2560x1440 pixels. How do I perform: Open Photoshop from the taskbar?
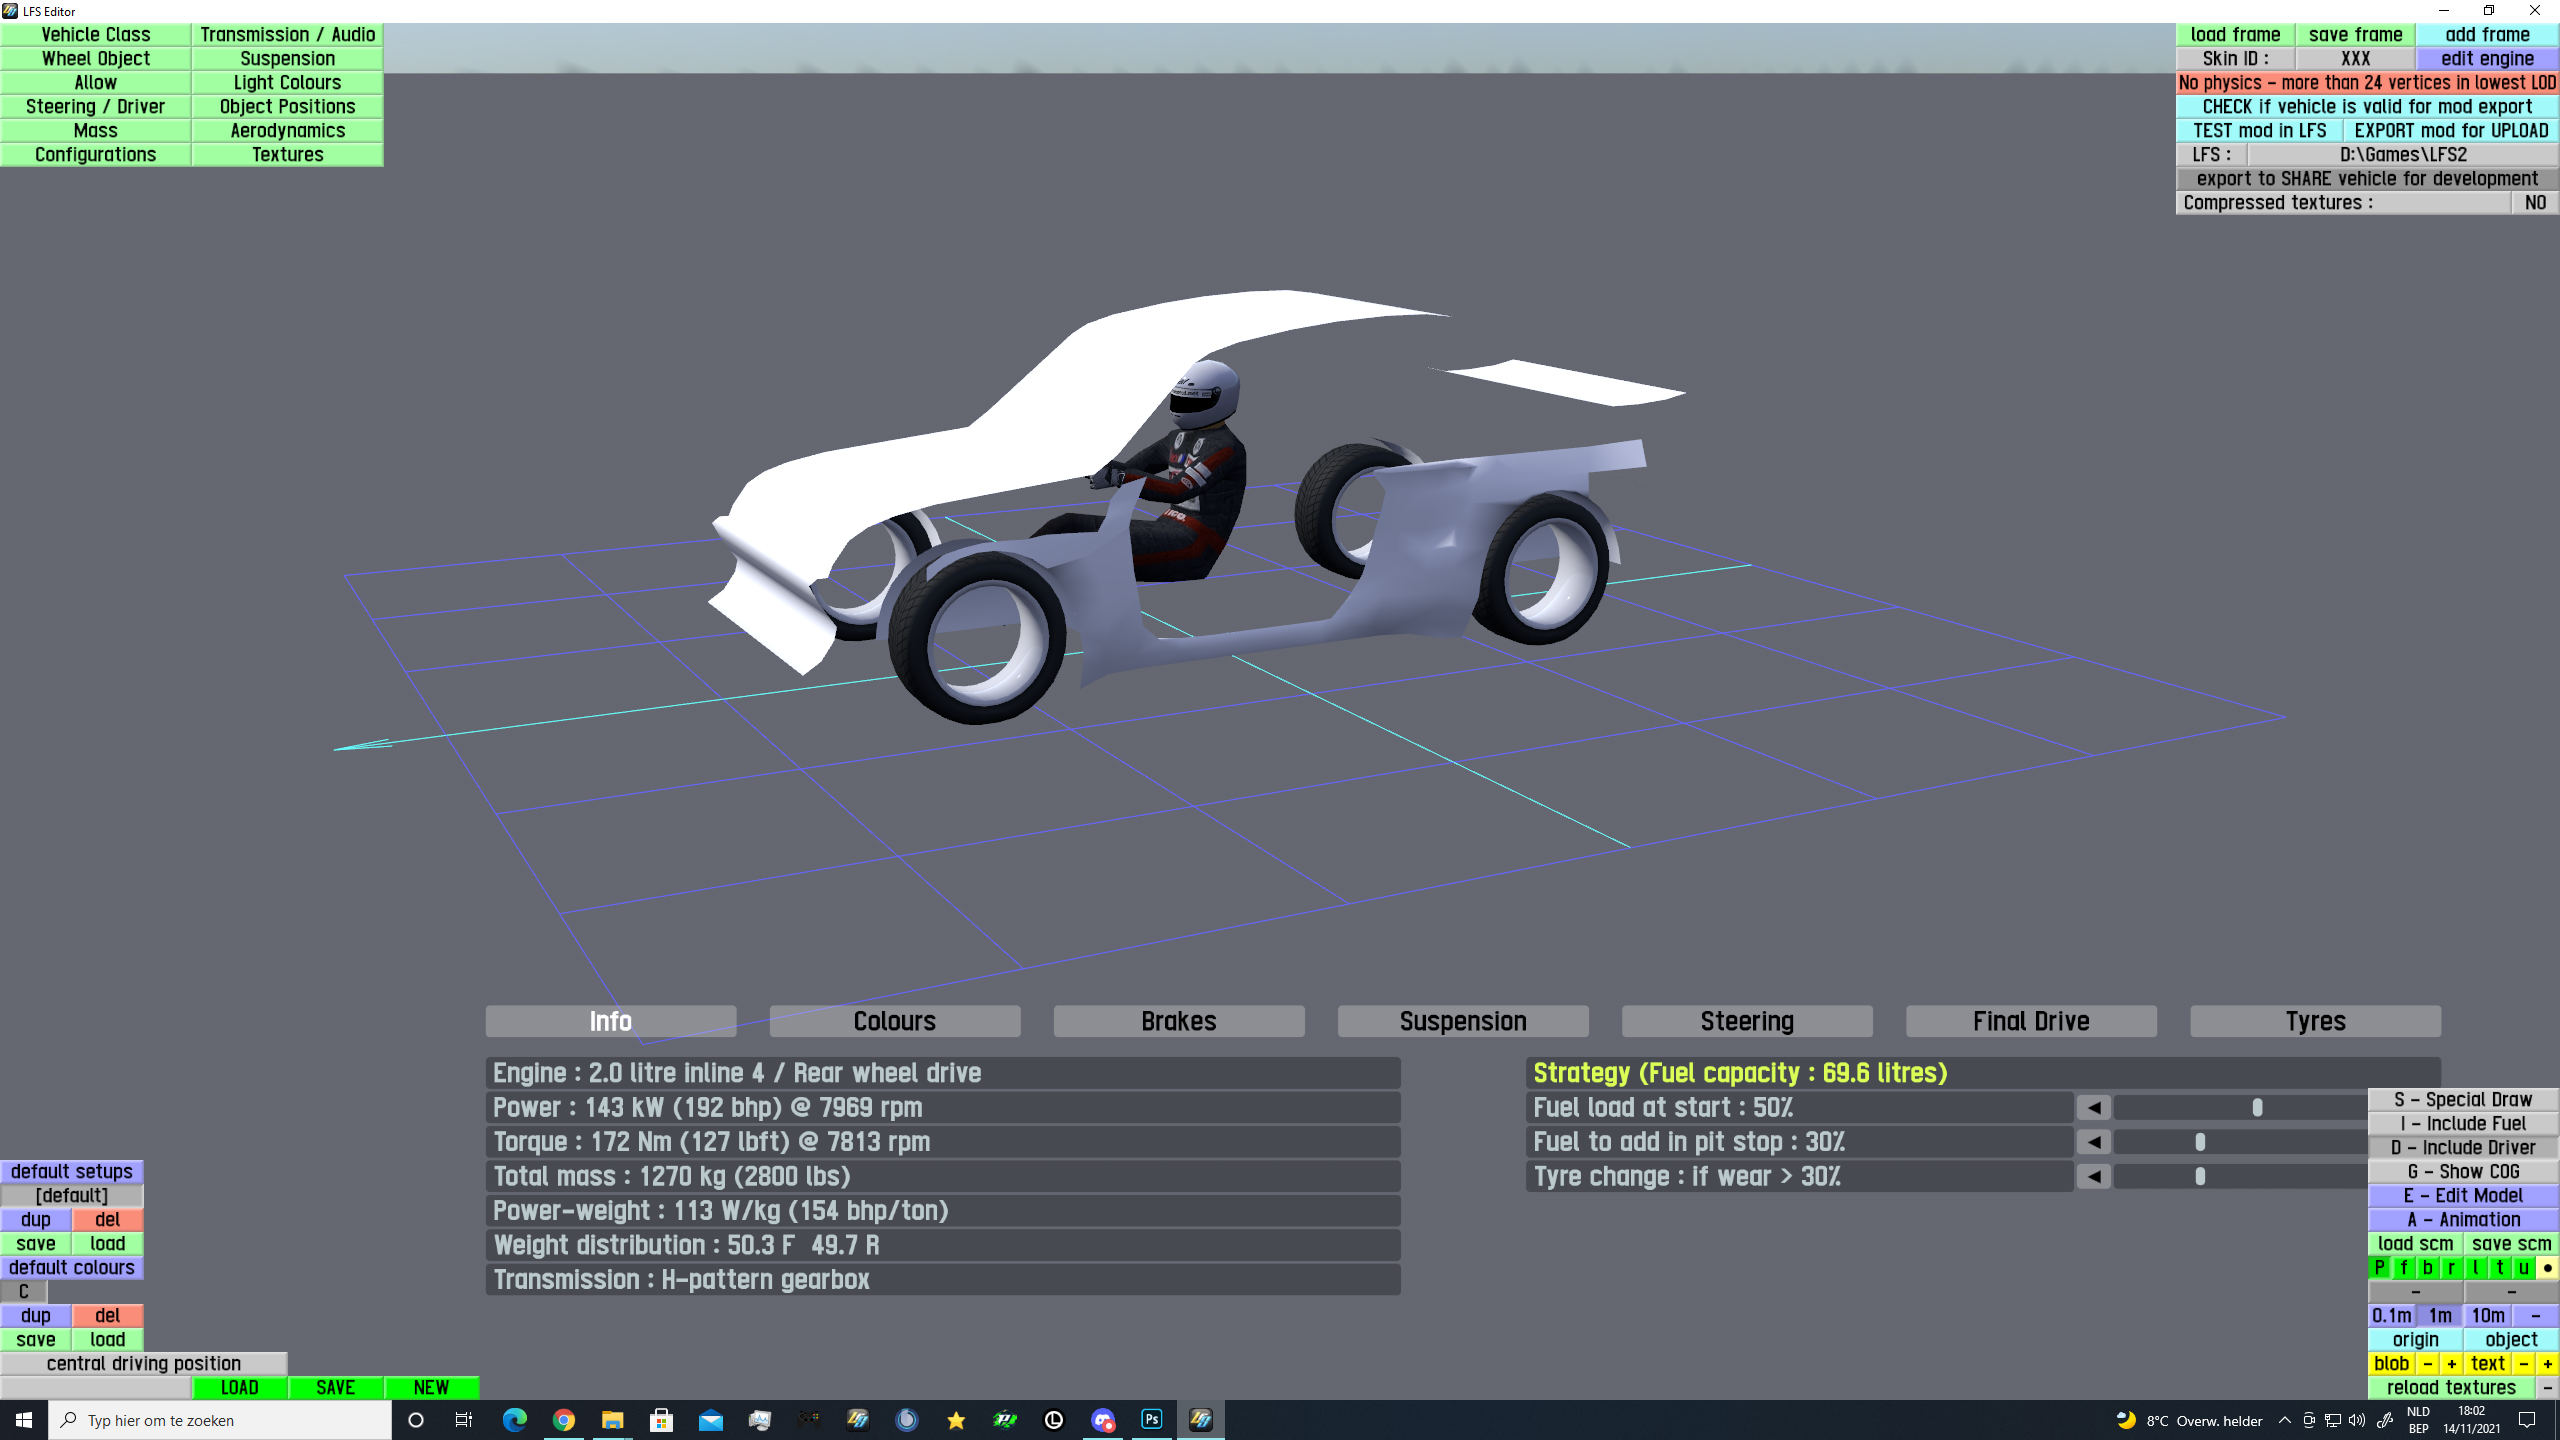[1152, 1419]
